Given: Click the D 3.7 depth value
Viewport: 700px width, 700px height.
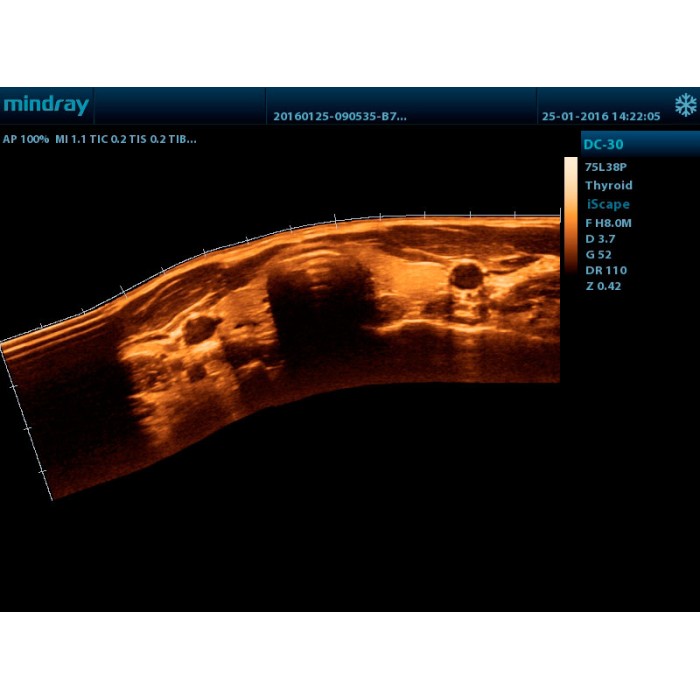Looking at the screenshot, I should click(x=600, y=239).
